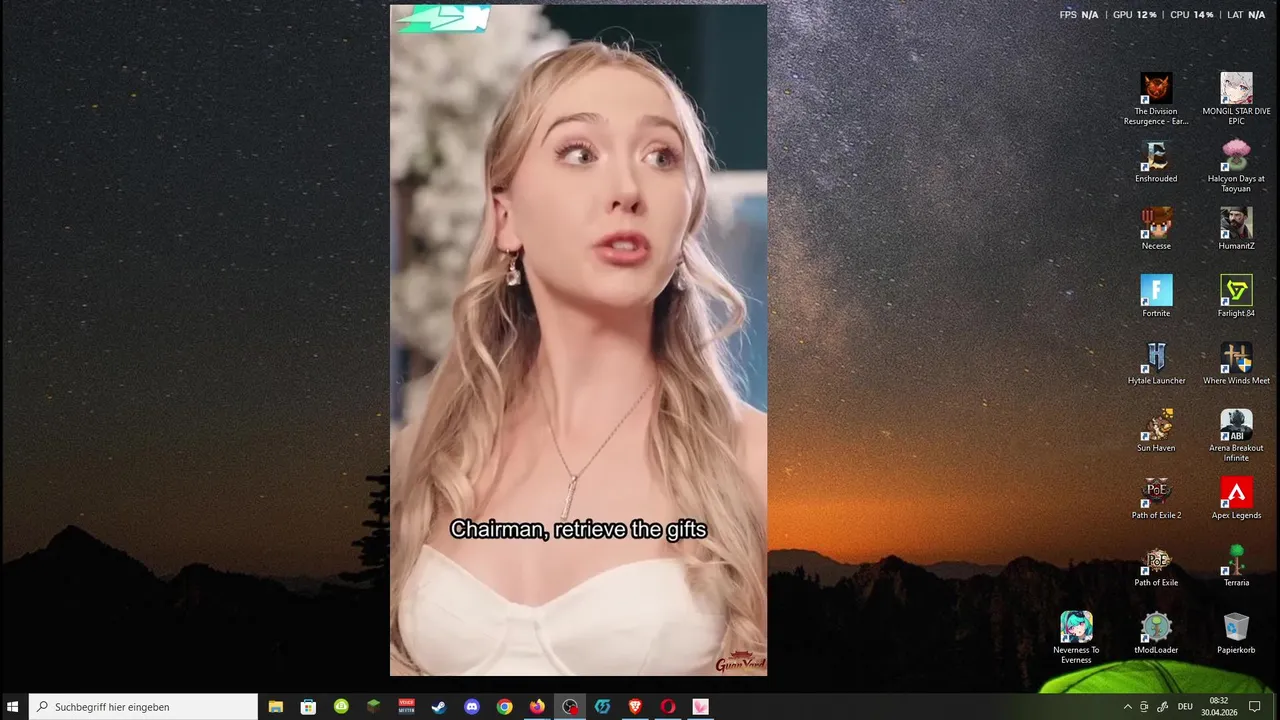1280x720 pixels.
Task: Open Google Chrome from the taskbar
Action: [505, 706]
